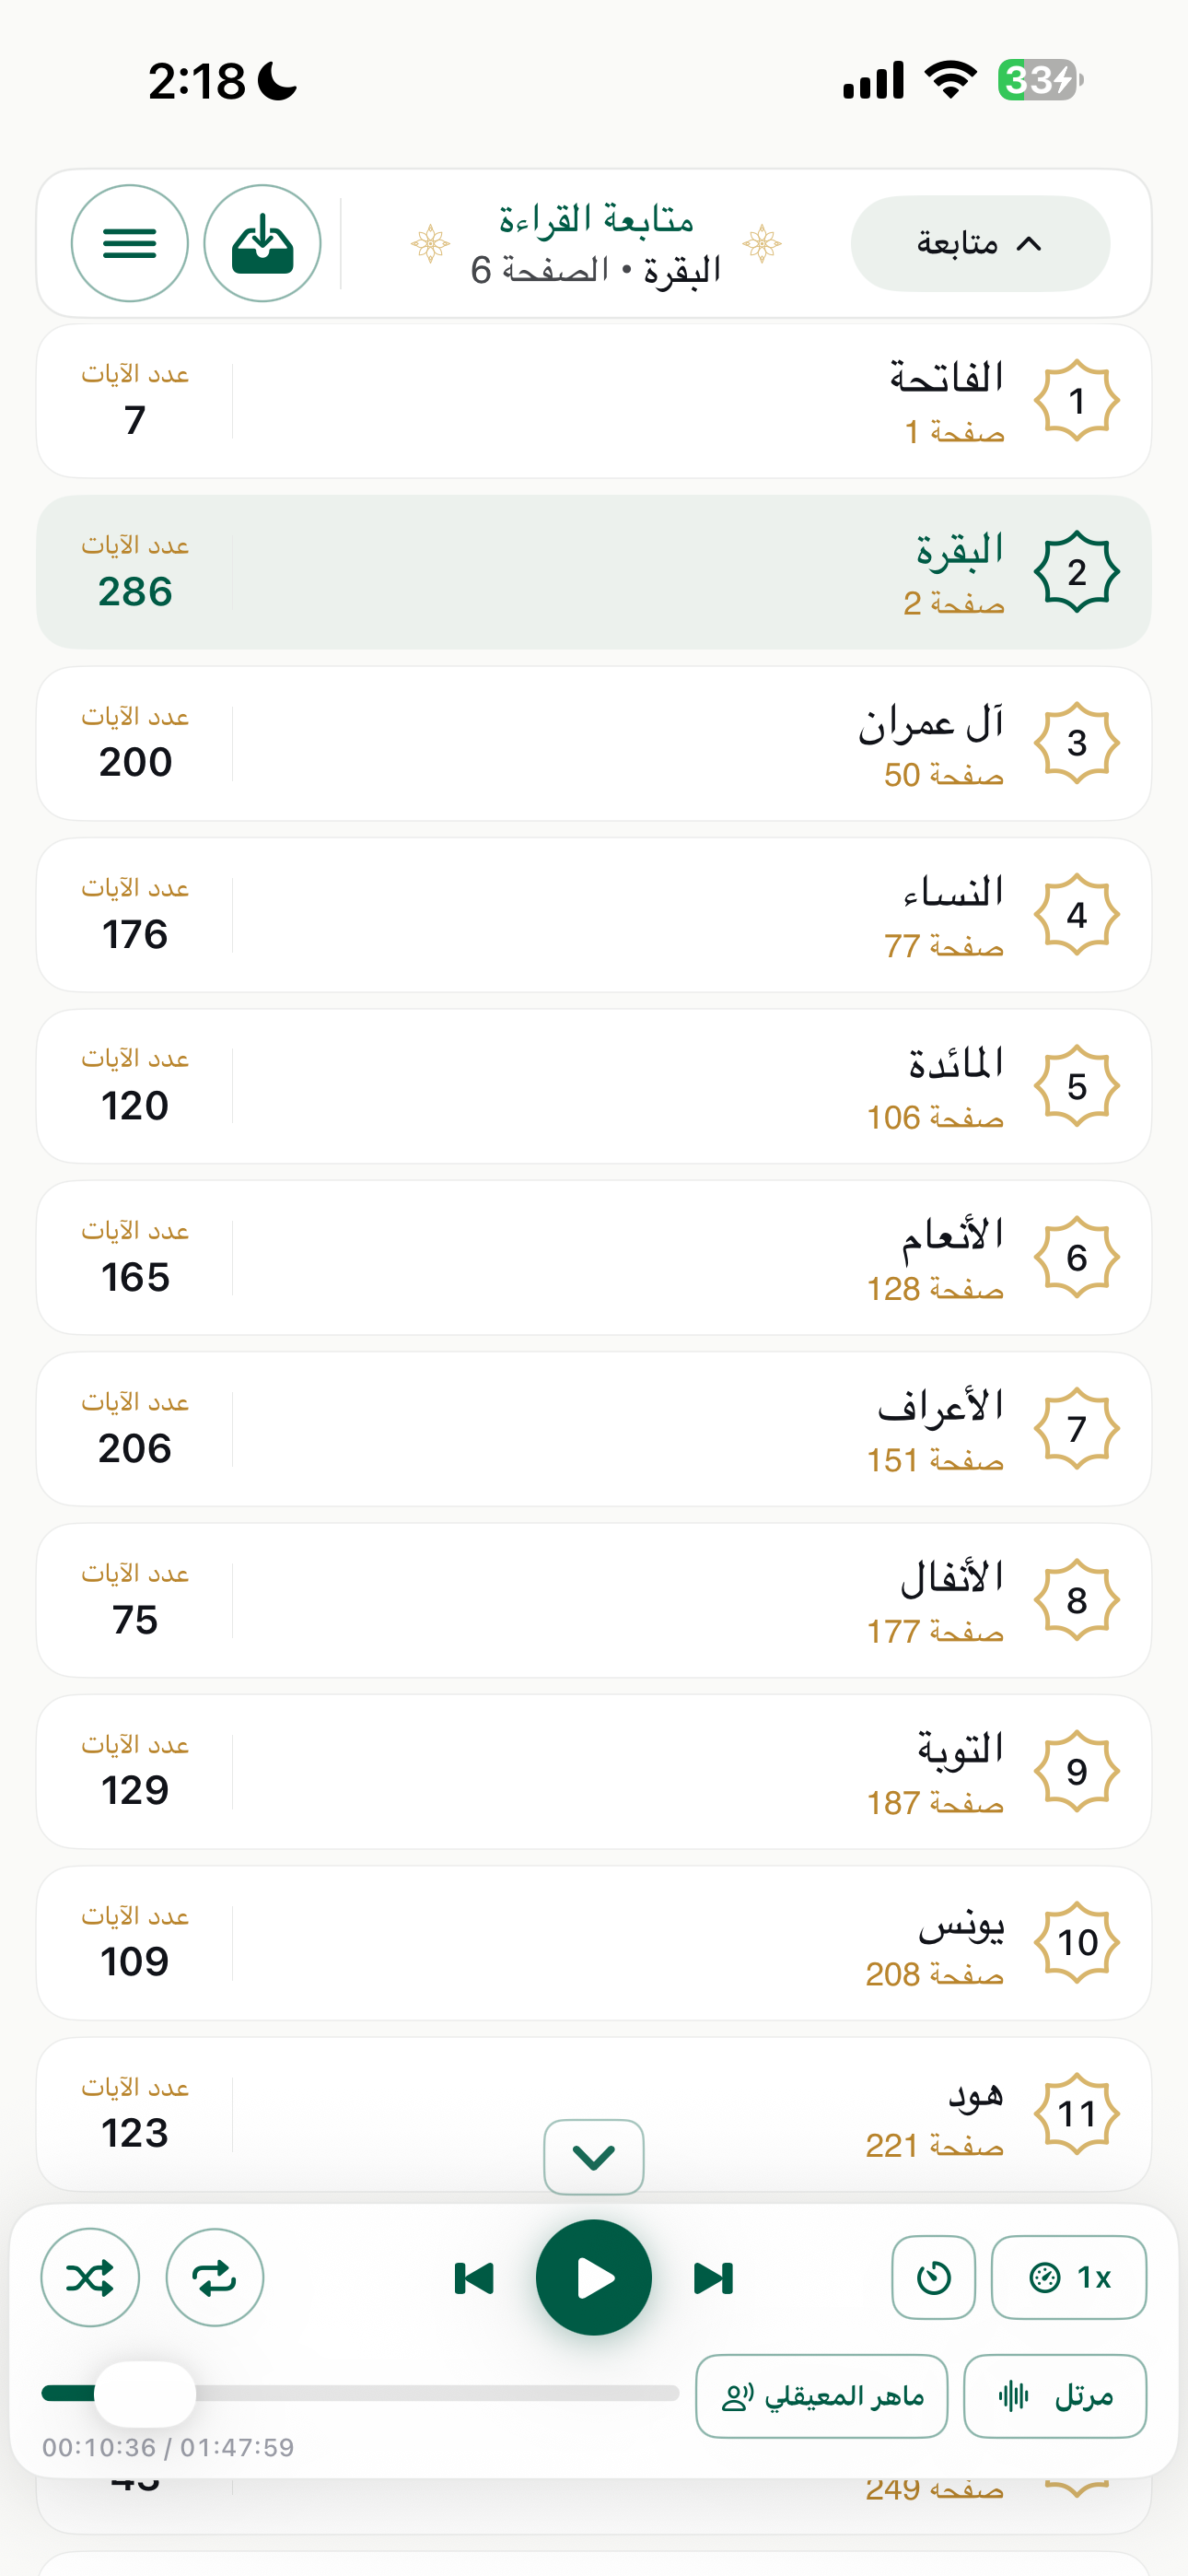Select surah الفاتحة from the list
Viewport: 1188px width, 2576px height.
(594, 401)
